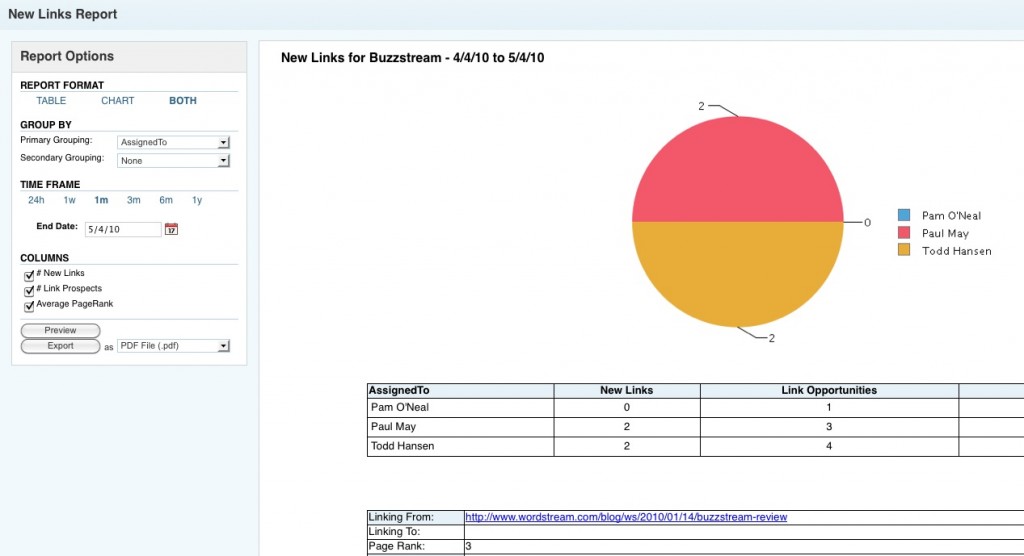Set time frame to 1w

pos(69,200)
